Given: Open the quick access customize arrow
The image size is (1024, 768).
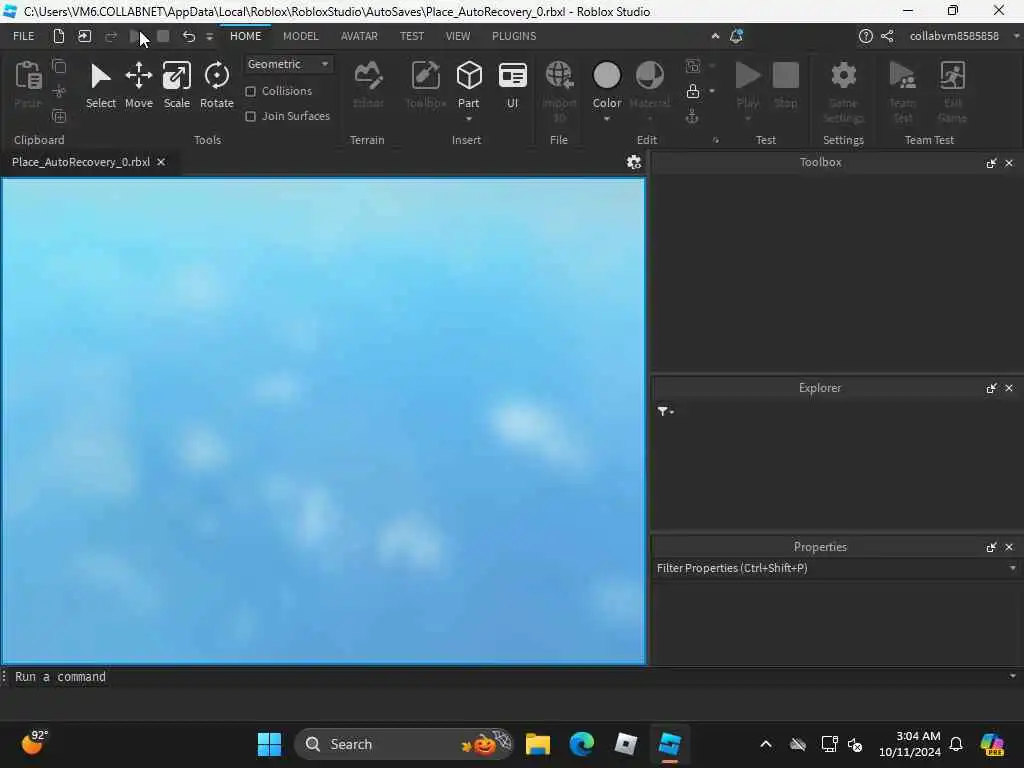Looking at the screenshot, I should pyautogui.click(x=210, y=37).
